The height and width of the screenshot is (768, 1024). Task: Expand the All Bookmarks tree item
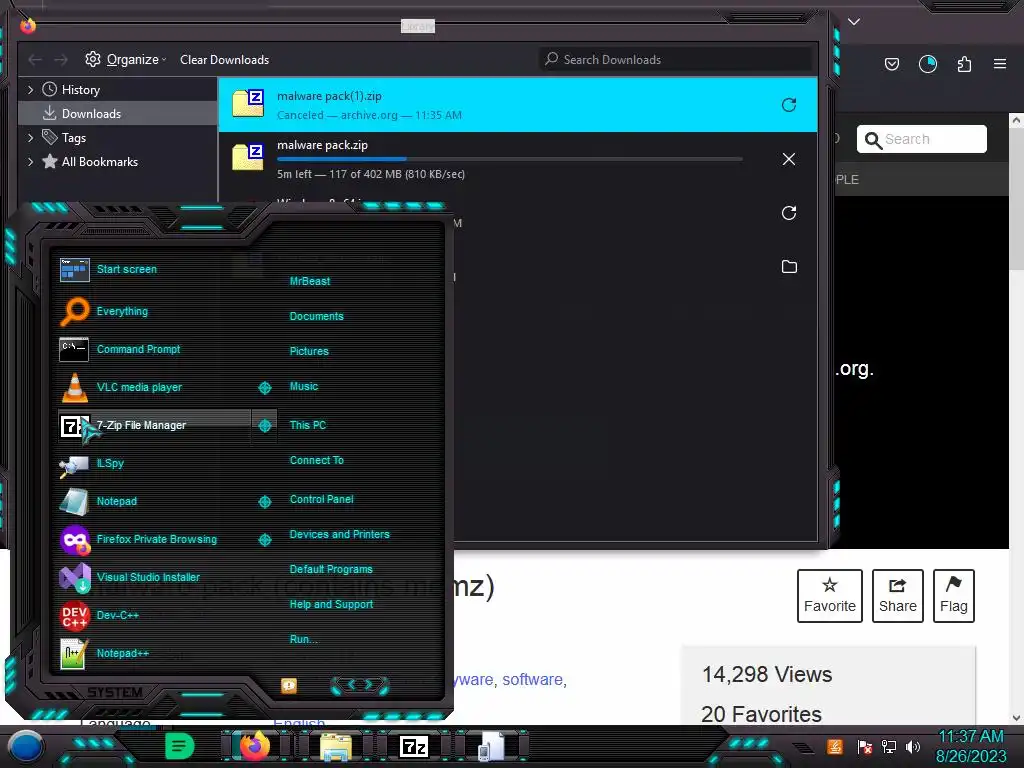pyautogui.click(x=30, y=162)
